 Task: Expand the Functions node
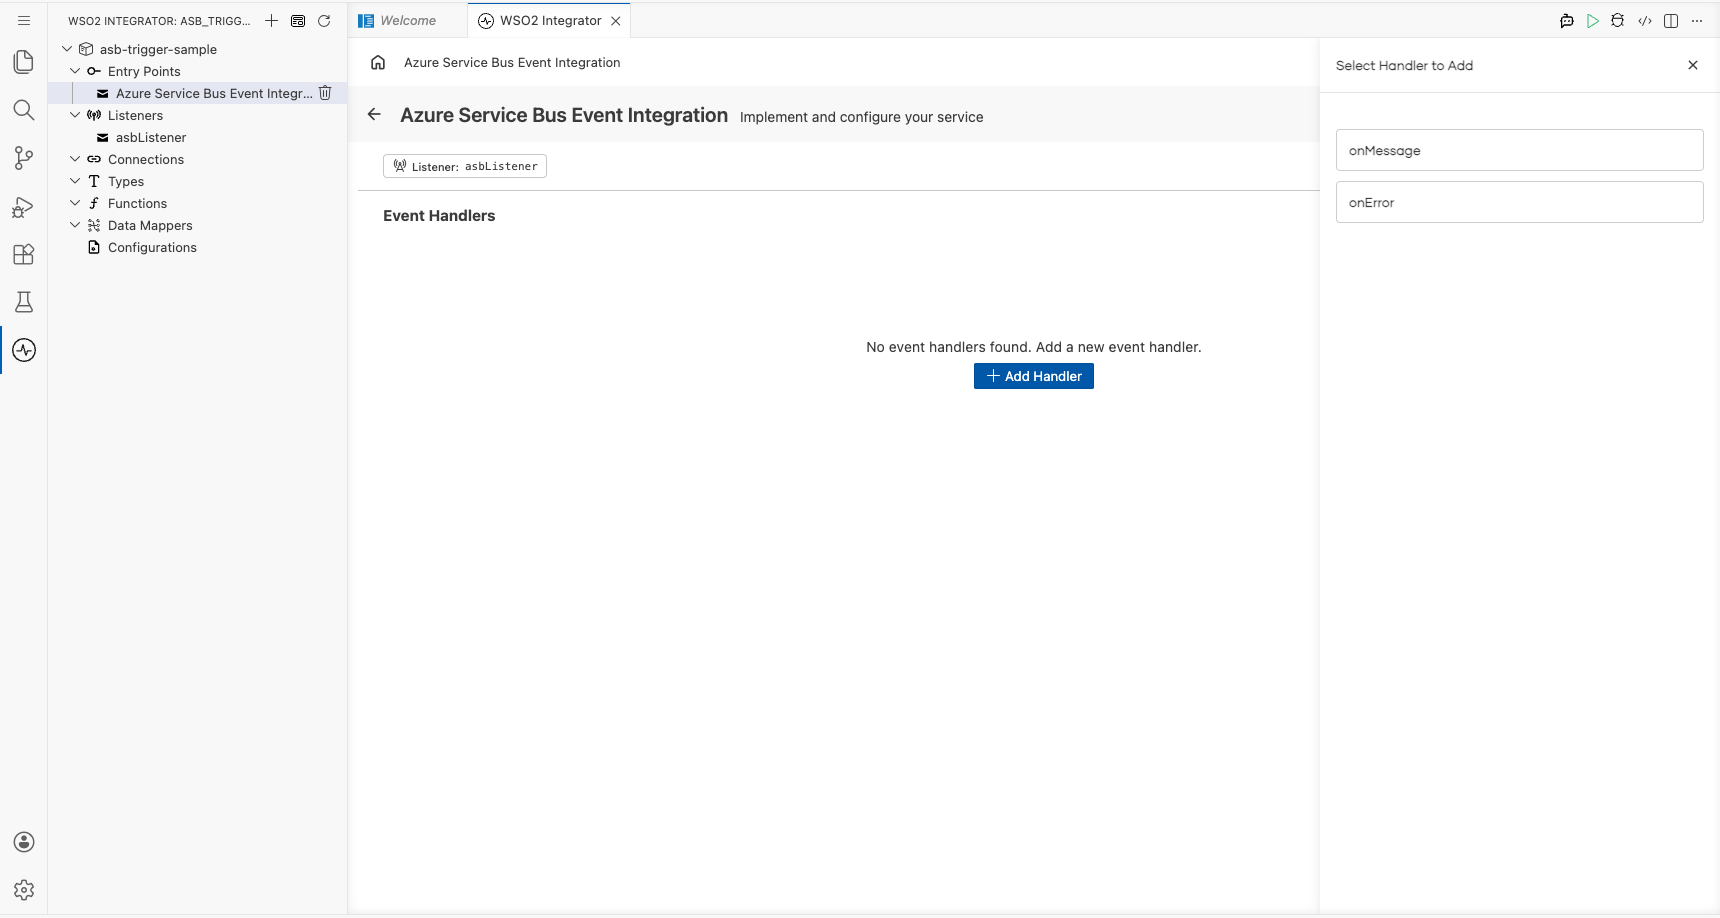pyautogui.click(x=75, y=203)
